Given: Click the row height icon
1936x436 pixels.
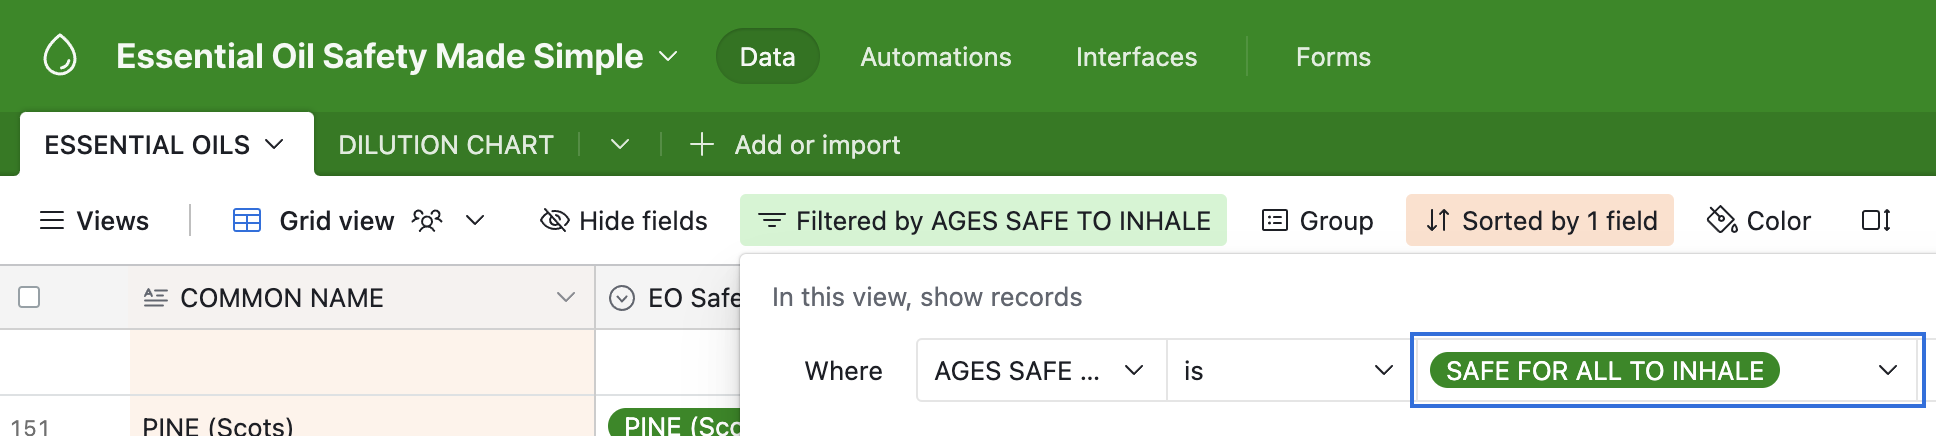Looking at the screenshot, I should [1876, 221].
